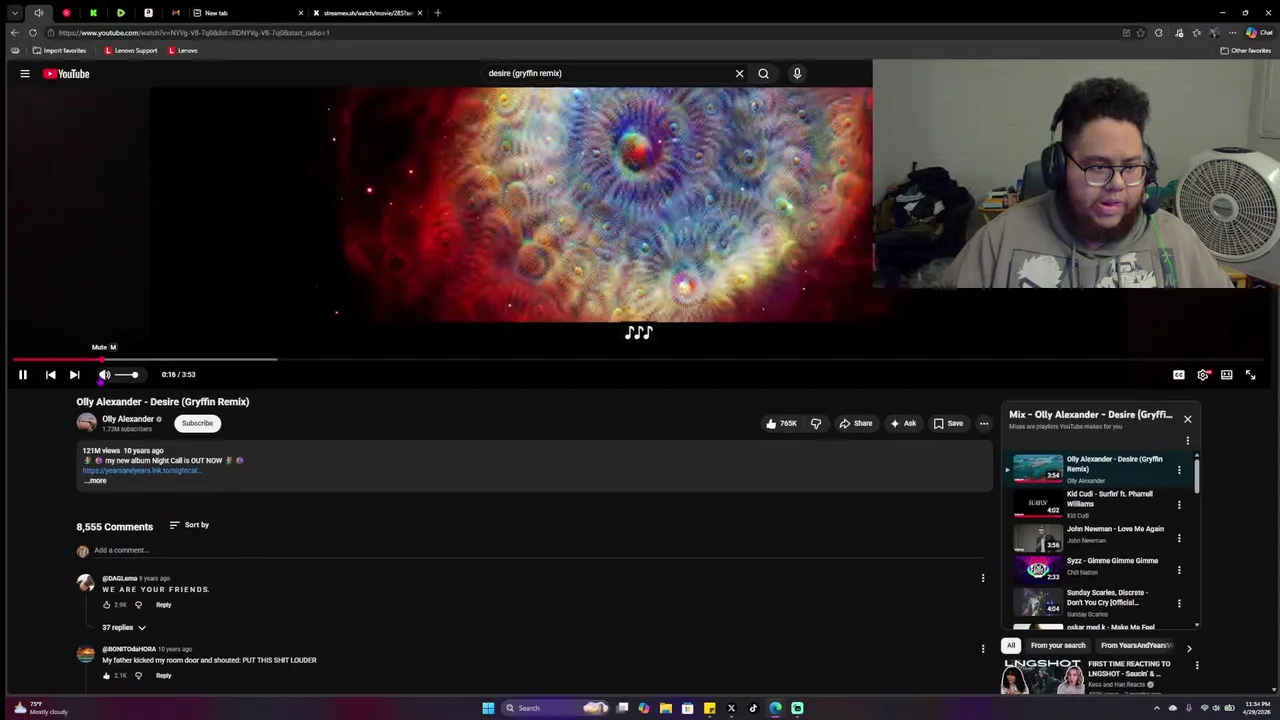Go to the previous video in the player

[x=50, y=375]
